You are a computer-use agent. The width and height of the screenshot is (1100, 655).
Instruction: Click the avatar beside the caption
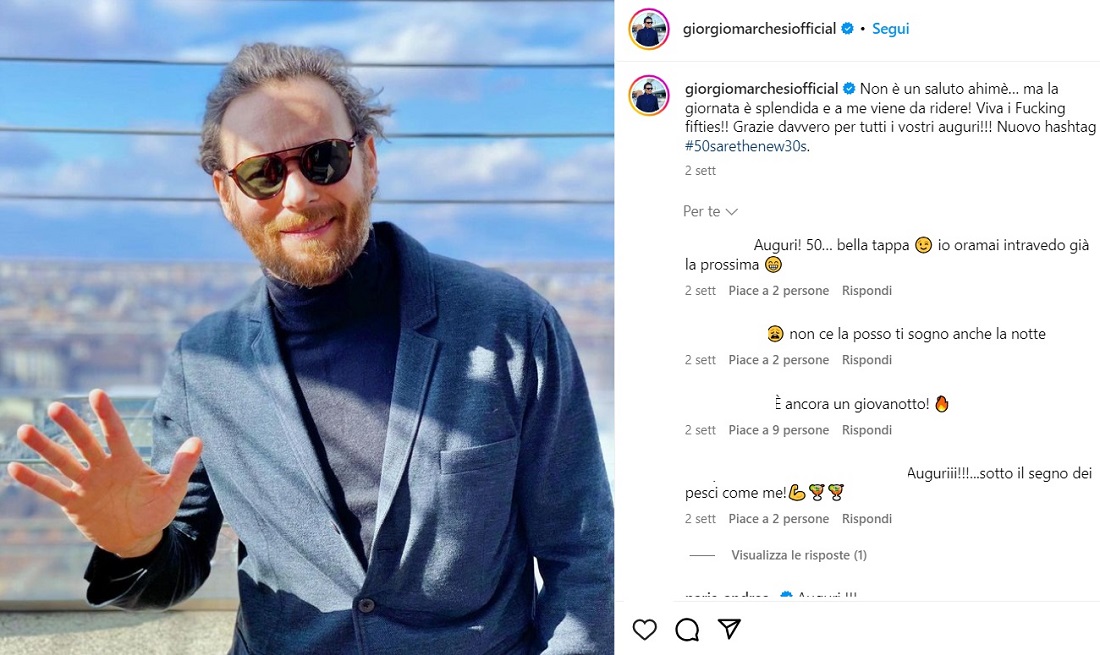(648, 94)
